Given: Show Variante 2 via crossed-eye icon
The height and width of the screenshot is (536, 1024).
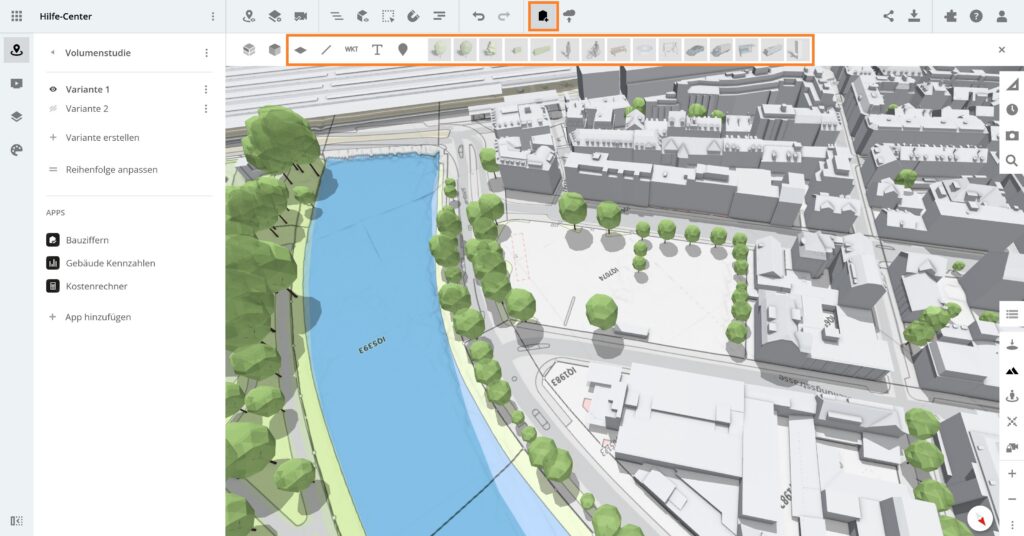Looking at the screenshot, I should (53, 108).
